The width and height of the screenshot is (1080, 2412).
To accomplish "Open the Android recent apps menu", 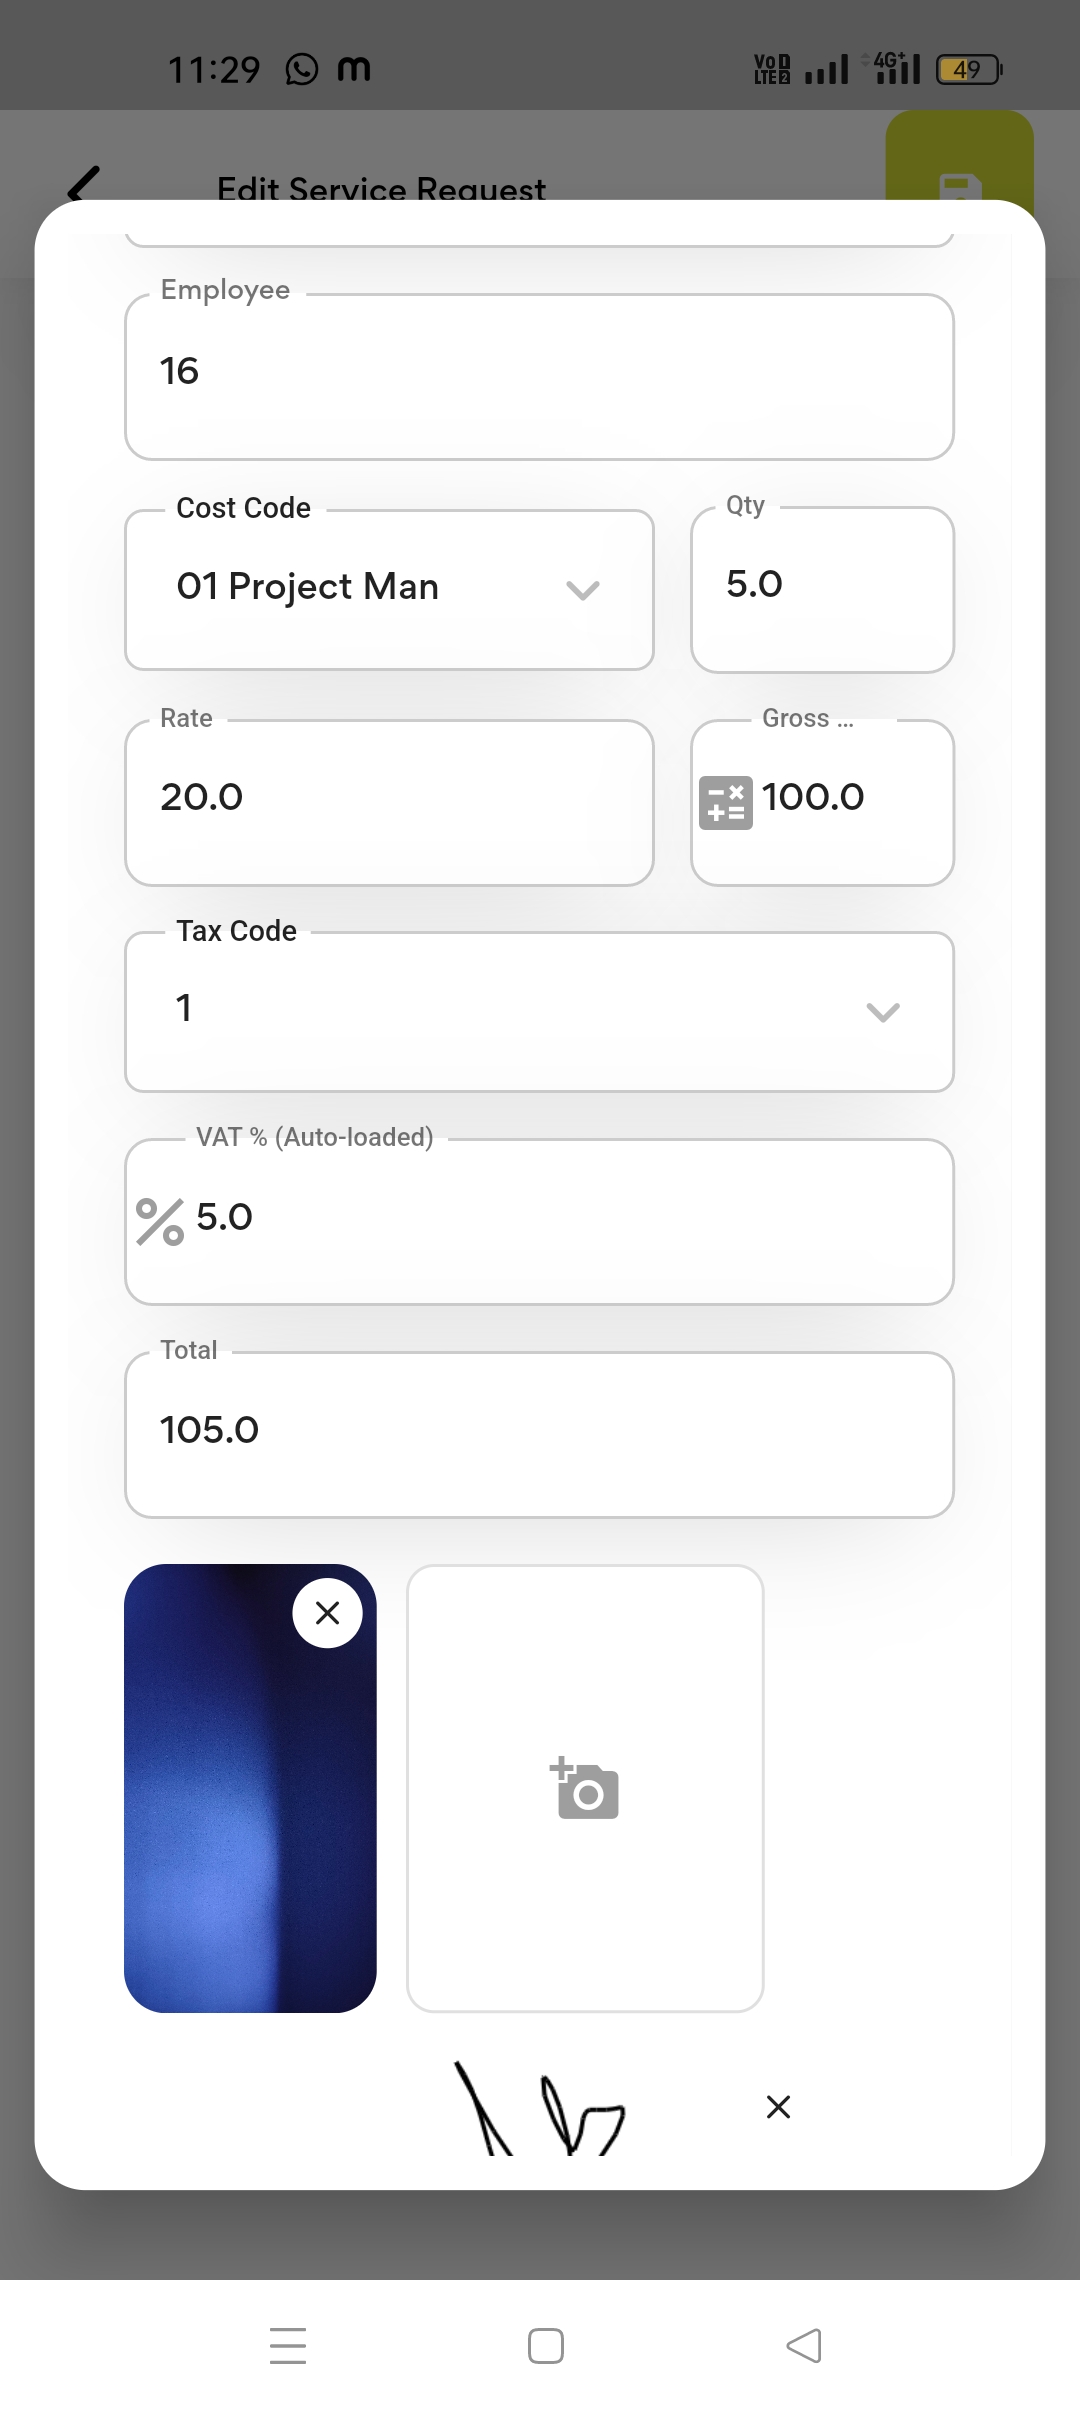I will (288, 2345).
